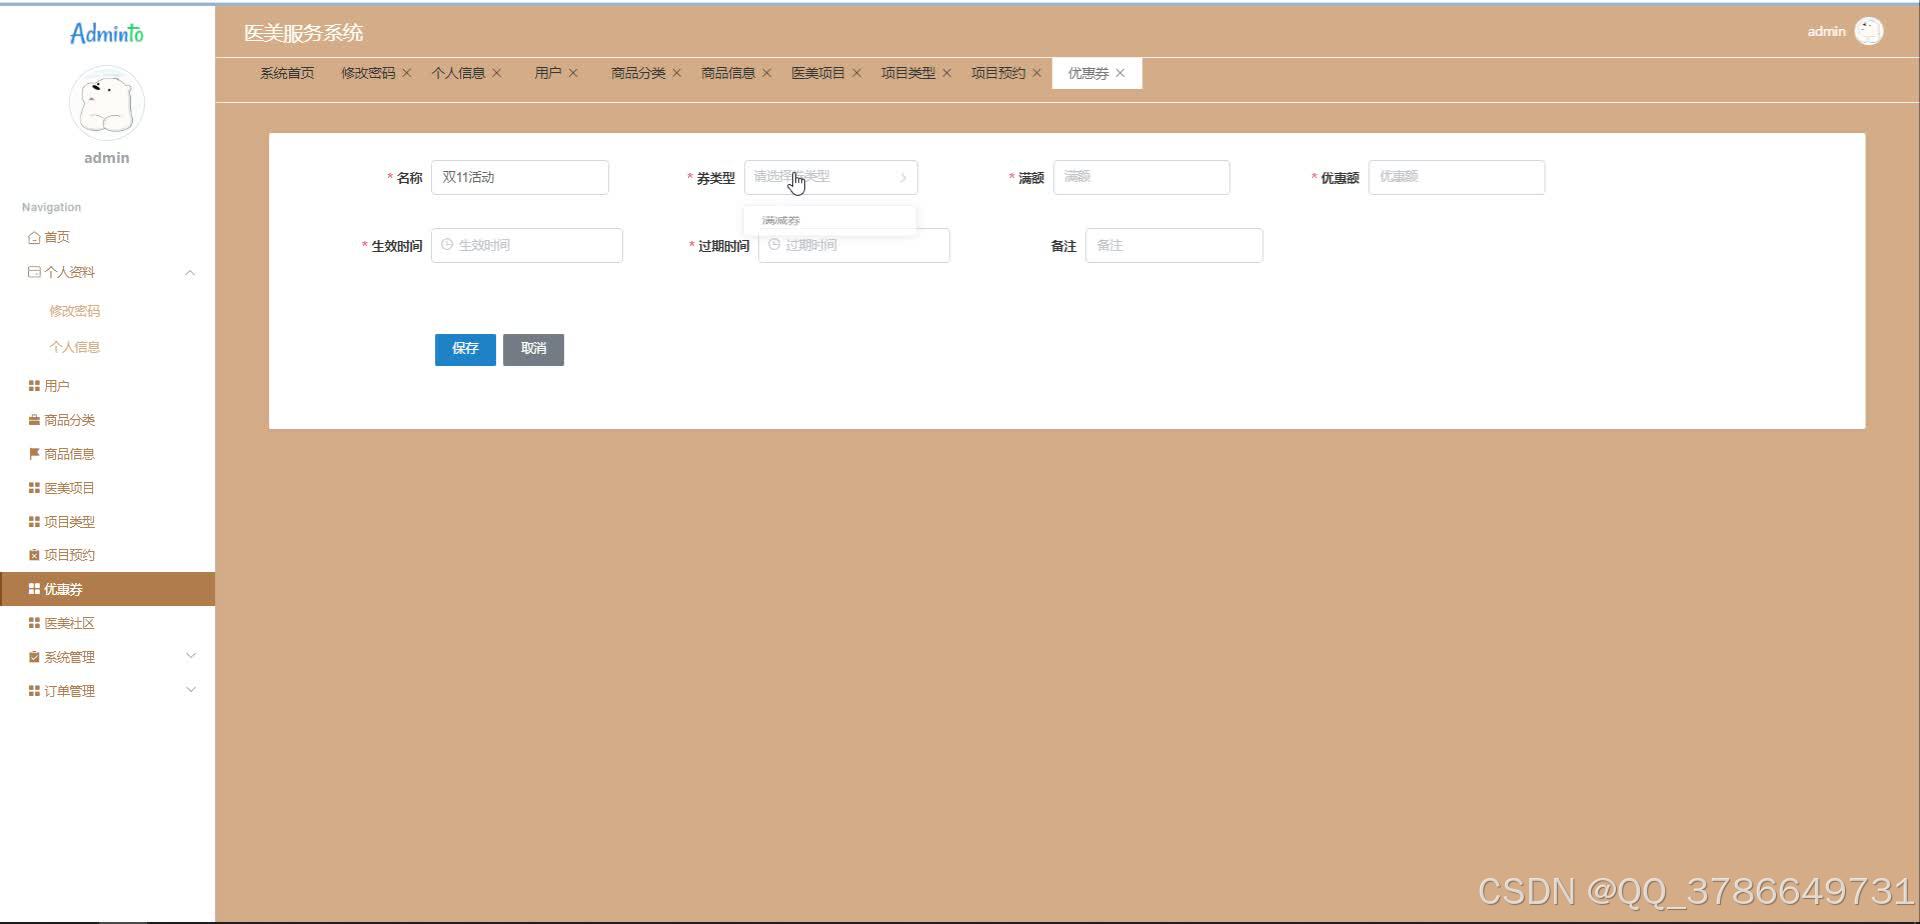Viewport: 1920px width, 924px height.
Task: Open the 券类型 dropdown
Action: 830,177
